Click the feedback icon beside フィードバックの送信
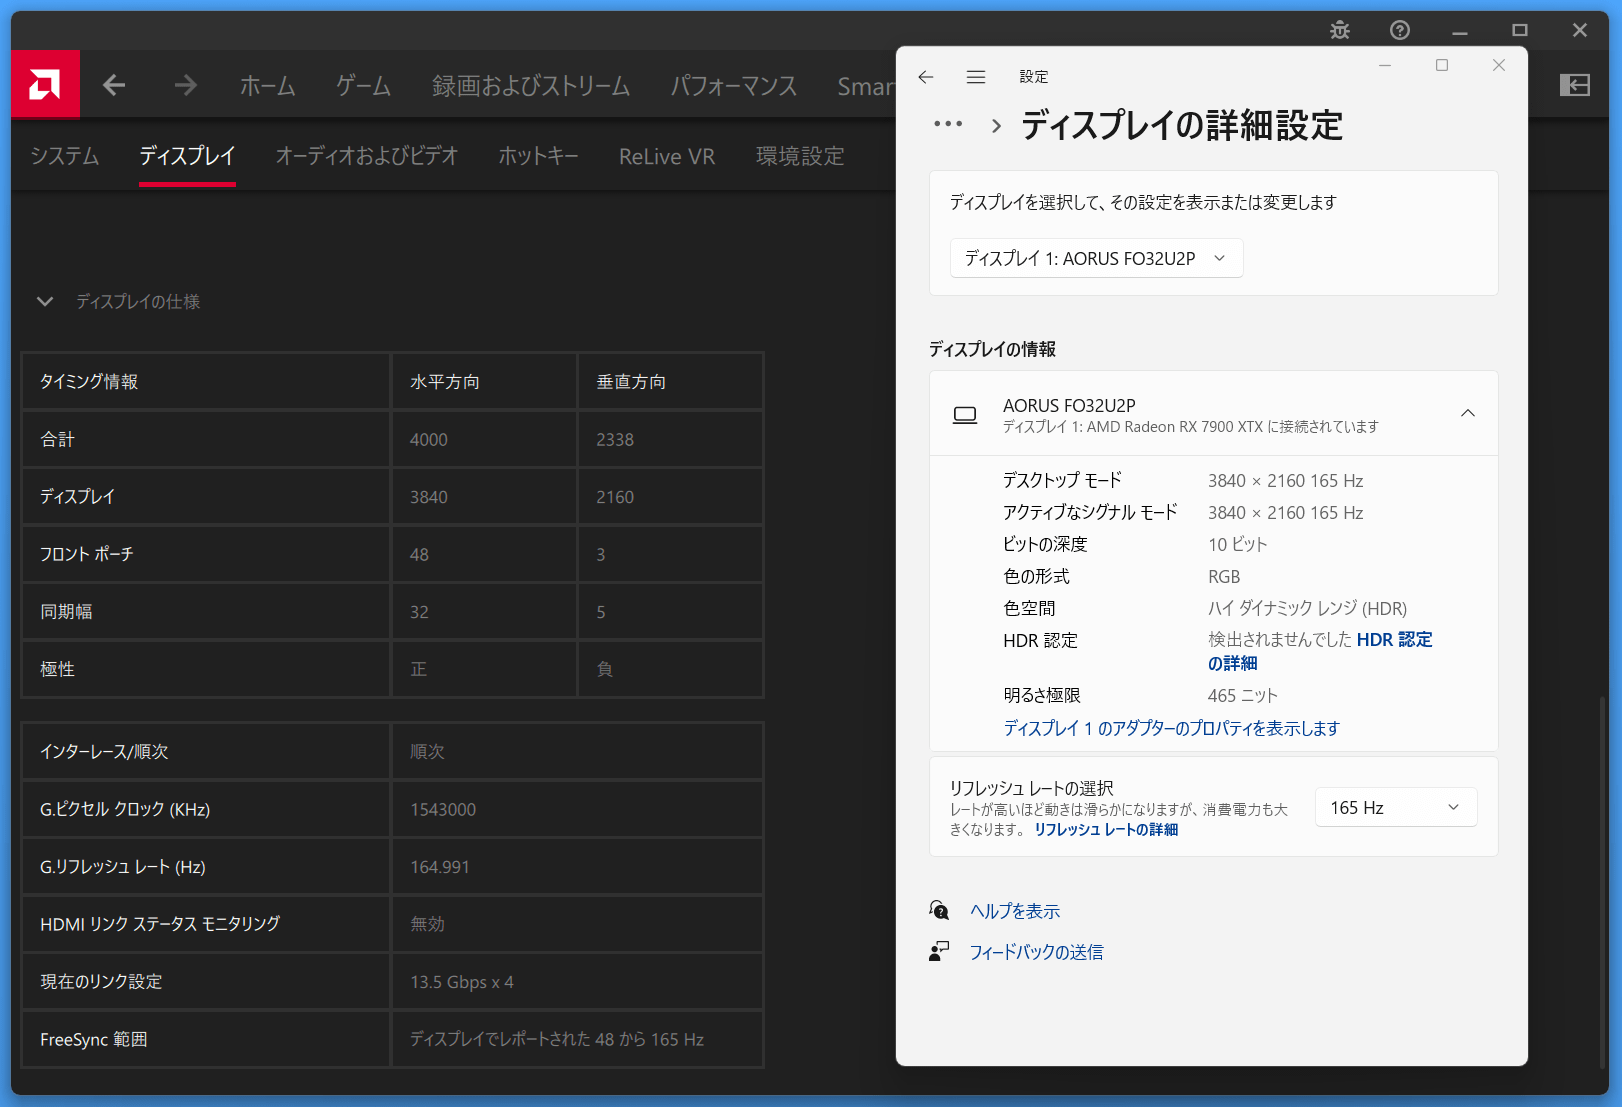The width and height of the screenshot is (1622, 1107). [x=939, y=951]
